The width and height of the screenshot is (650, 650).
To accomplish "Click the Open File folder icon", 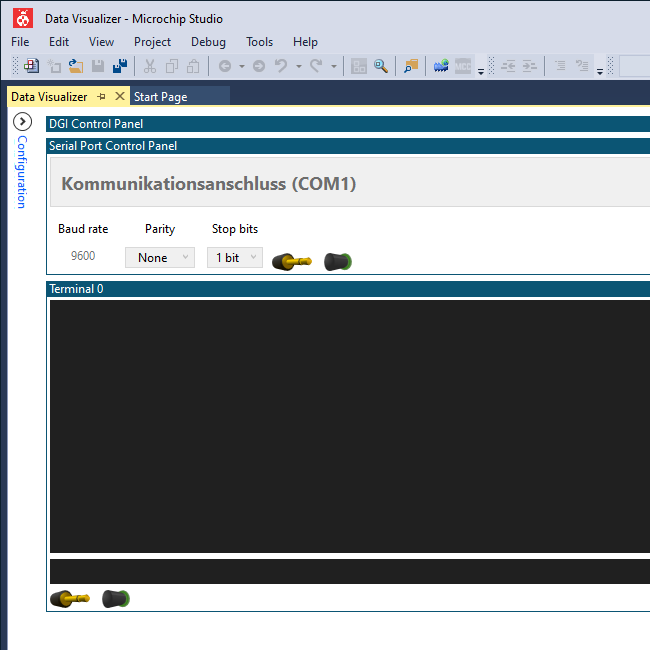I will point(75,66).
